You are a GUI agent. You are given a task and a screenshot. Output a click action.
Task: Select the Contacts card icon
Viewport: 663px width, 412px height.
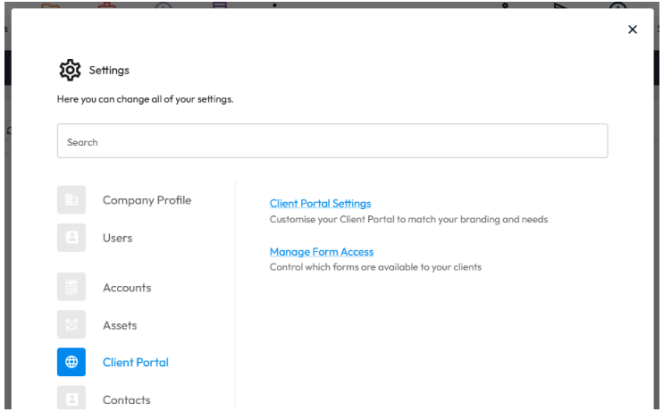tap(71, 398)
